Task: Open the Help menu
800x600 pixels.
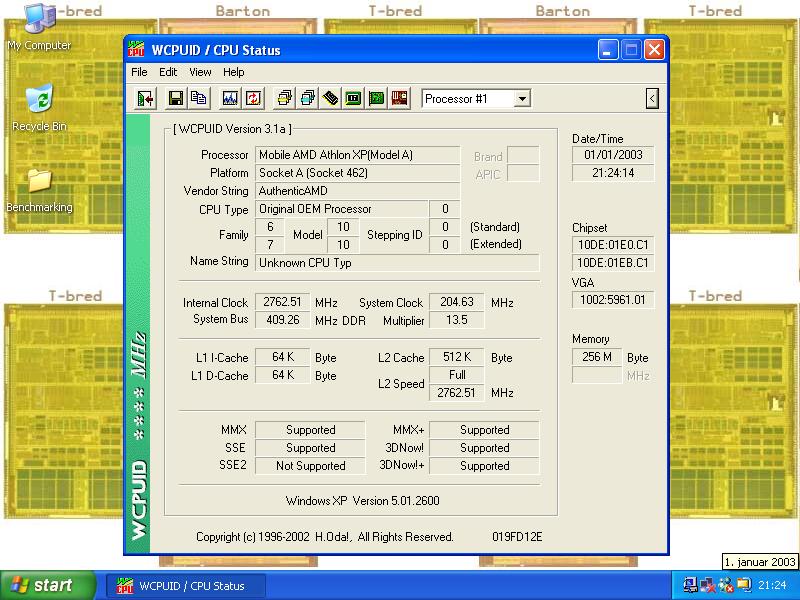Action: click(x=234, y=72)
